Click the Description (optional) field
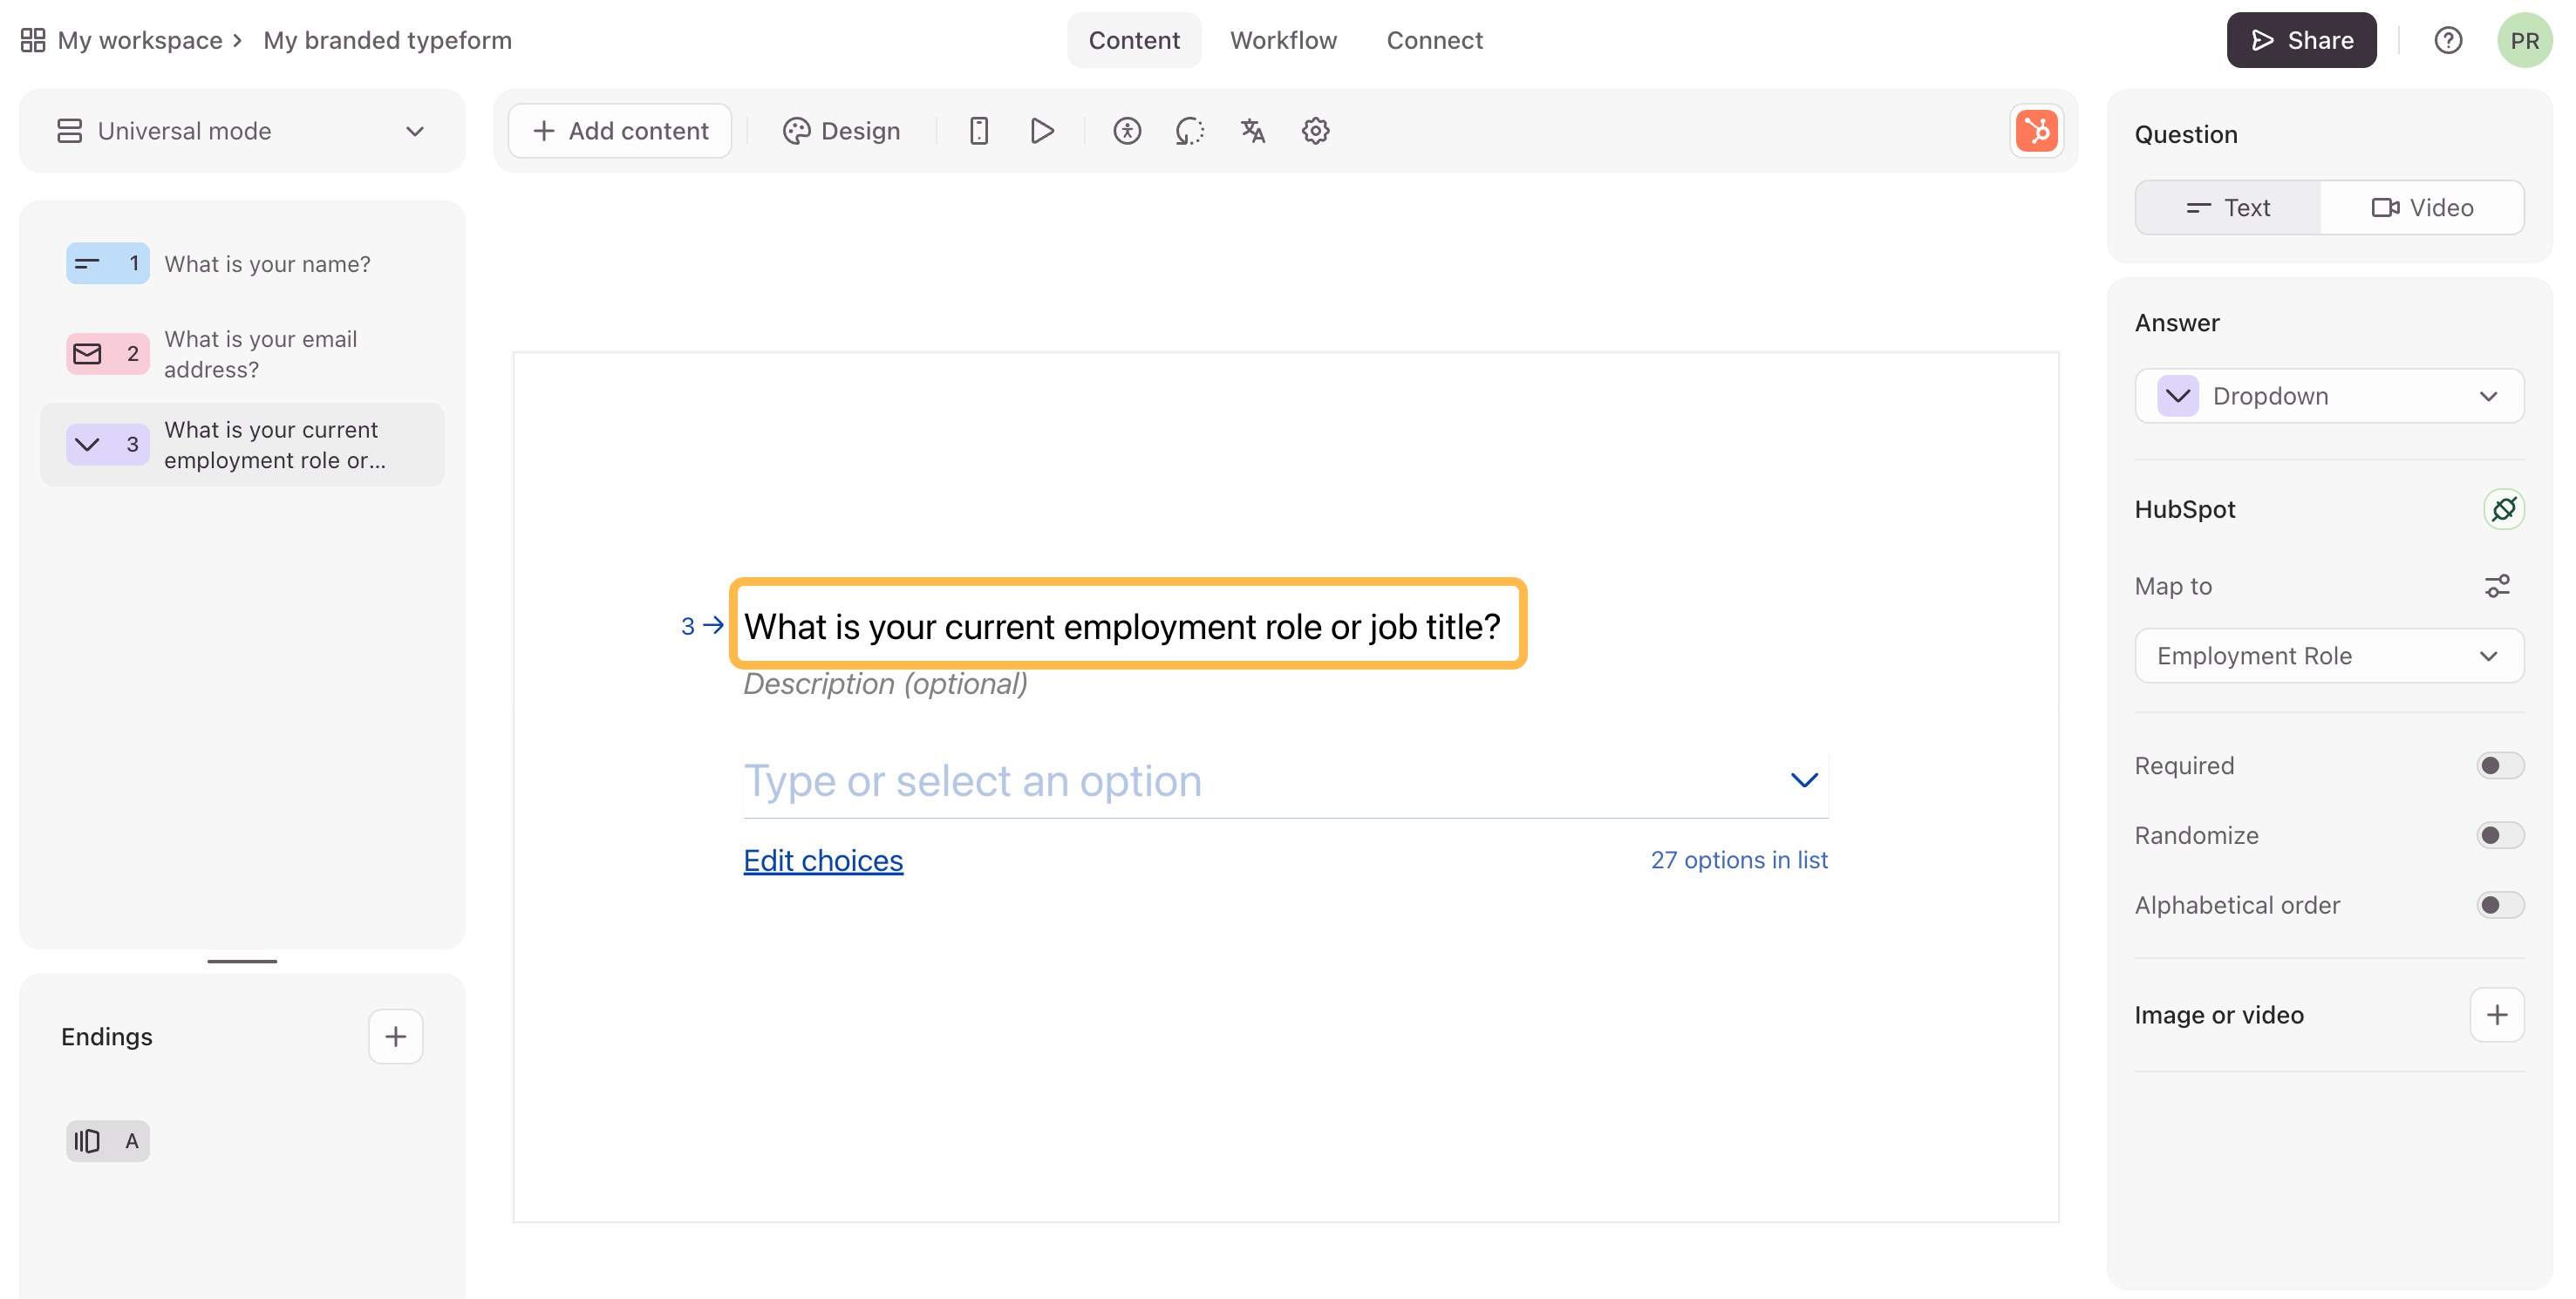Screen dimensions: 2576x1299 [x=885, y=684]
